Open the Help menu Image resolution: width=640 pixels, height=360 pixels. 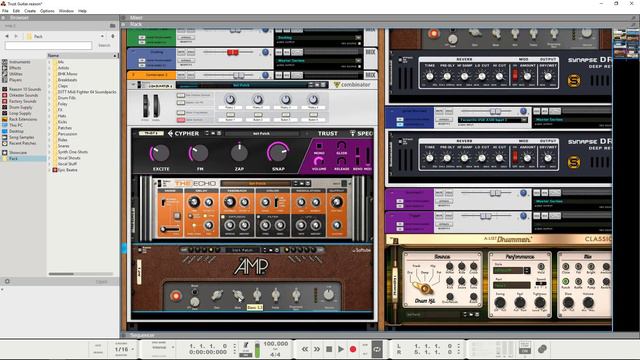click(82, 11)
